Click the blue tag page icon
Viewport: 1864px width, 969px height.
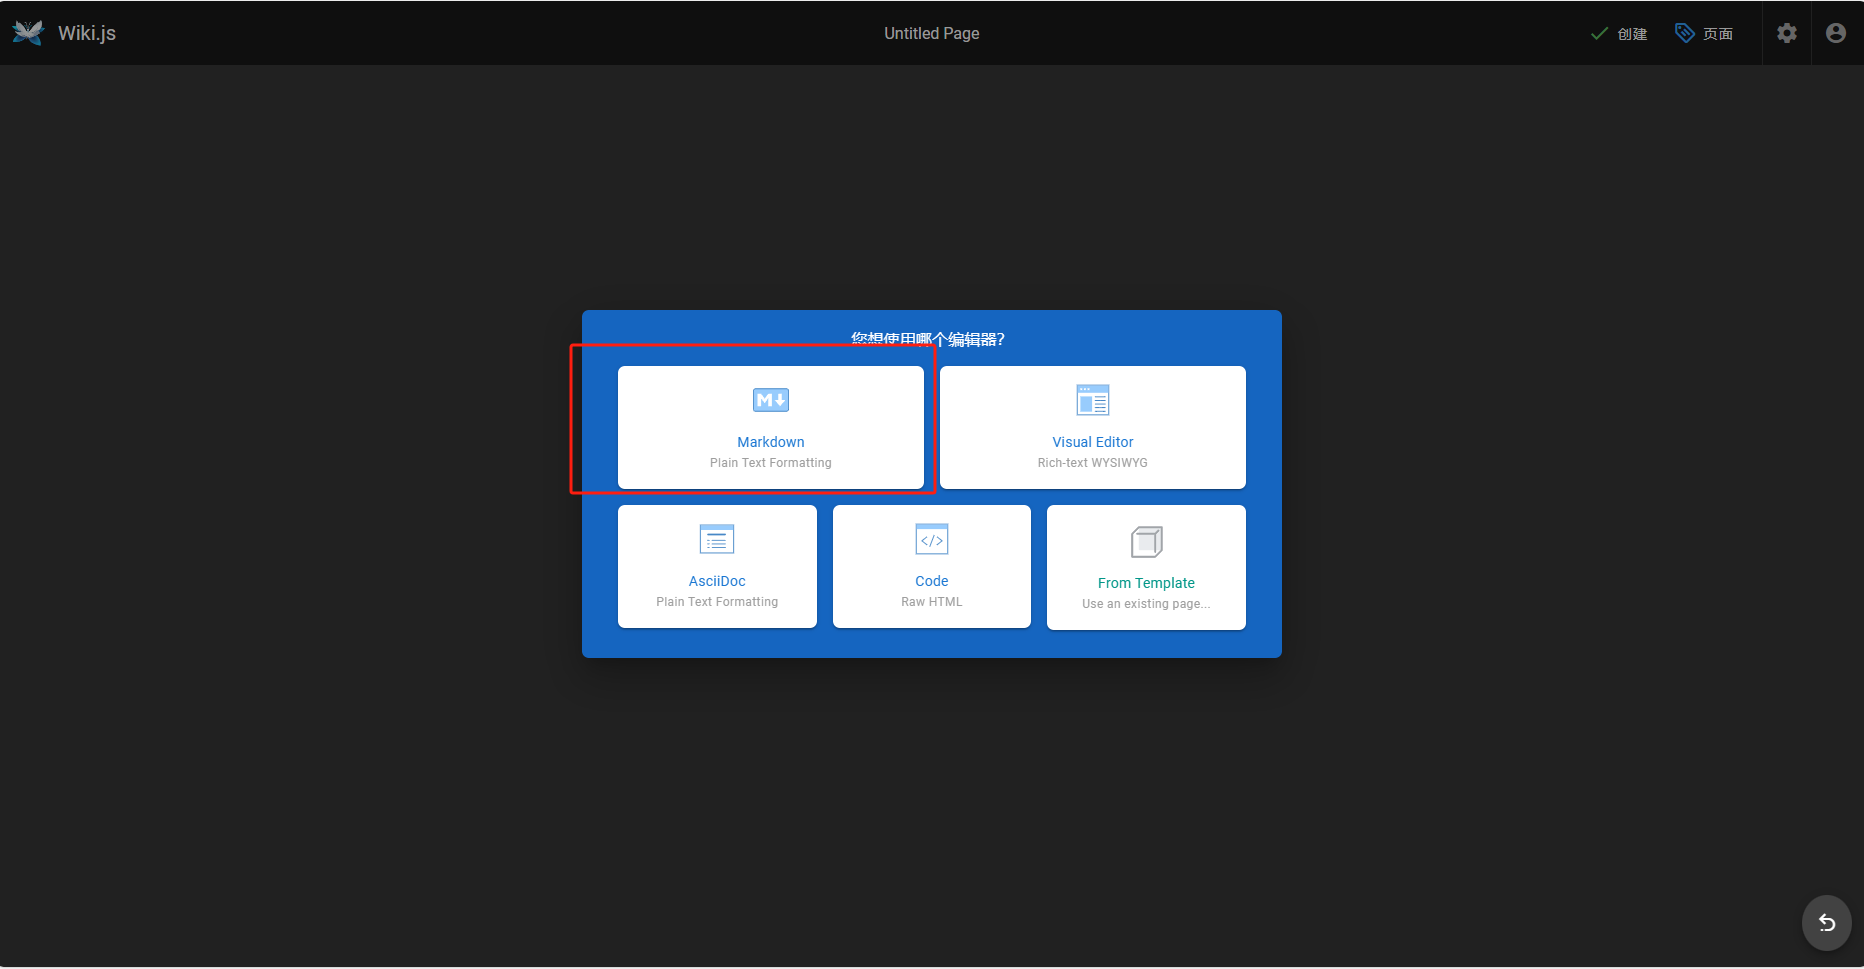coord(1685,33)
